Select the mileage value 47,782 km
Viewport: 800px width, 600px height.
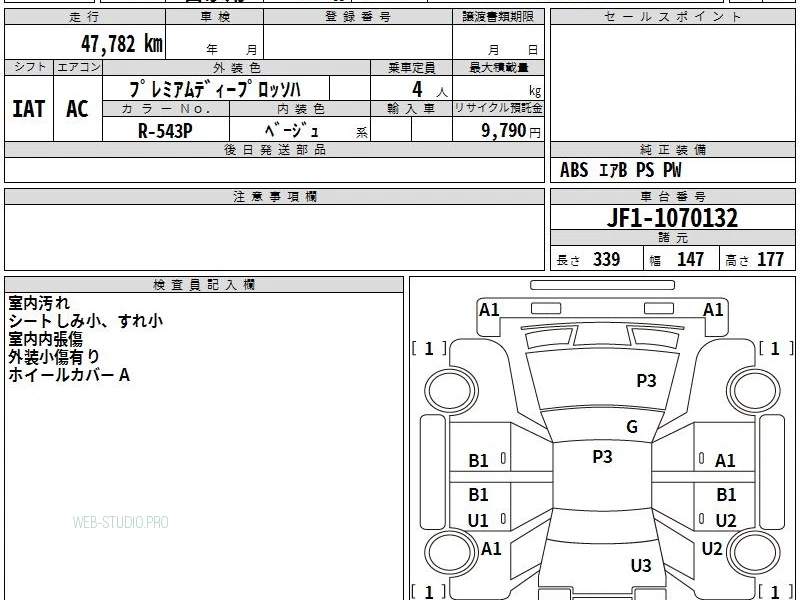(122, 44)
